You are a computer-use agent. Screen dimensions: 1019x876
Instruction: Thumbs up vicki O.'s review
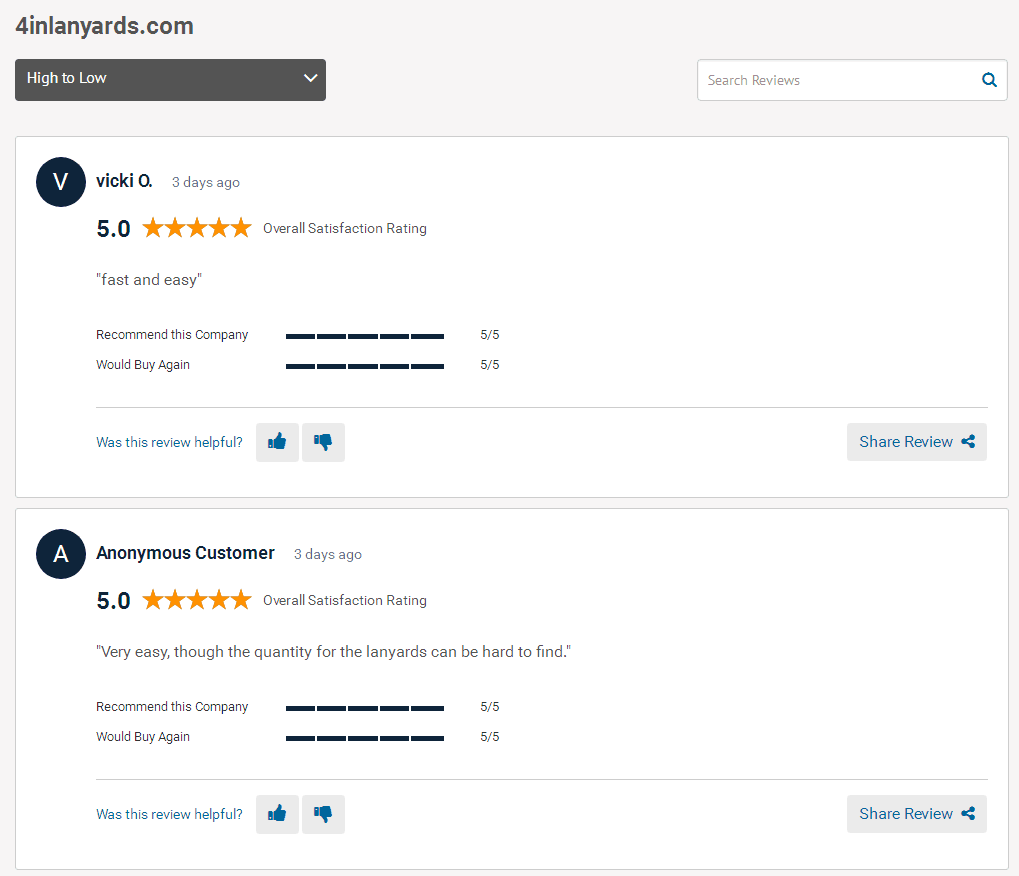pyautogui.click(x=277, y=443)
